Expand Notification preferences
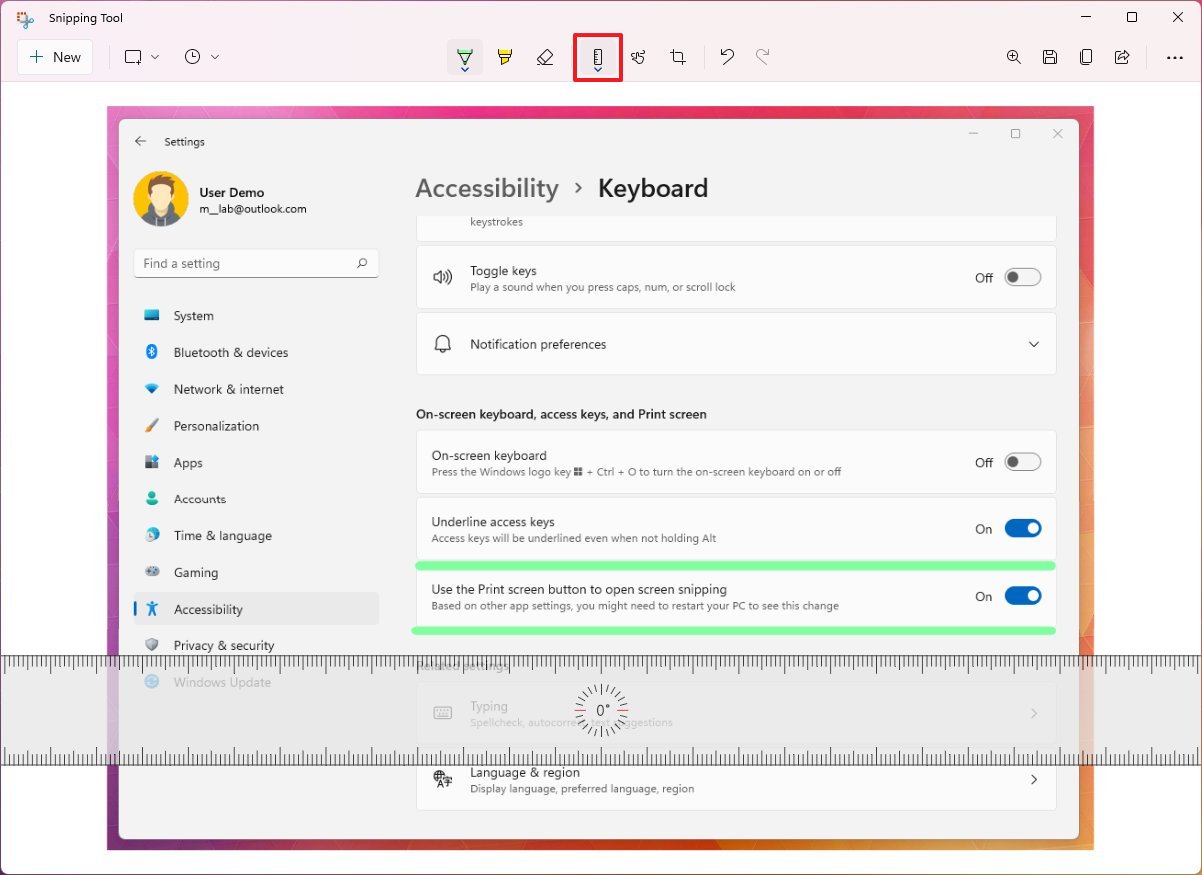This screenshot has width=1202, height=875. [1034, 344]
